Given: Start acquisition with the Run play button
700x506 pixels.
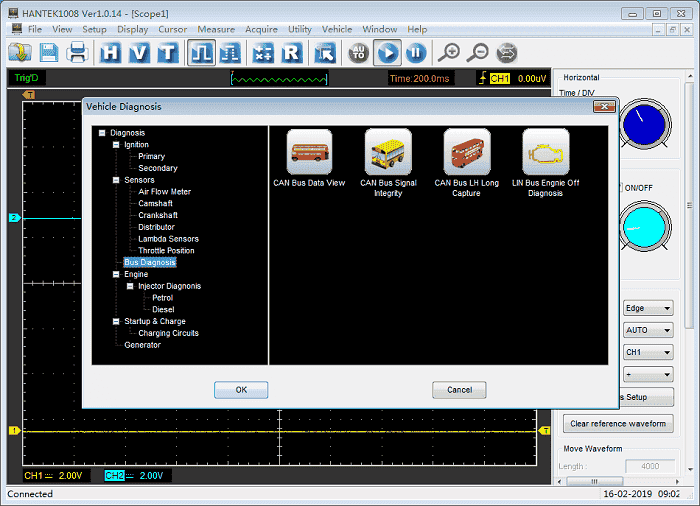Looking at the screenshot, I should 387,53.
